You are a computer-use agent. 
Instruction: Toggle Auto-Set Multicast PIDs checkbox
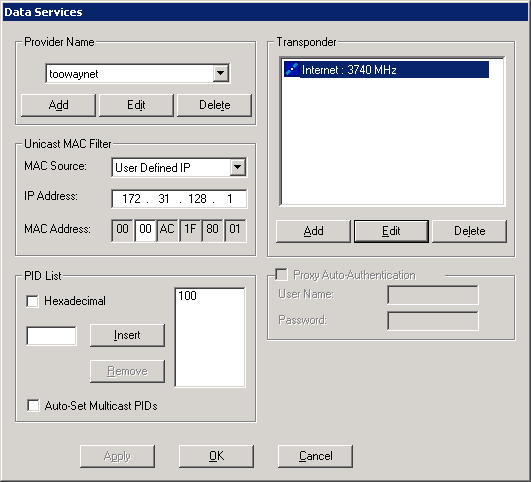pos(33,405)
